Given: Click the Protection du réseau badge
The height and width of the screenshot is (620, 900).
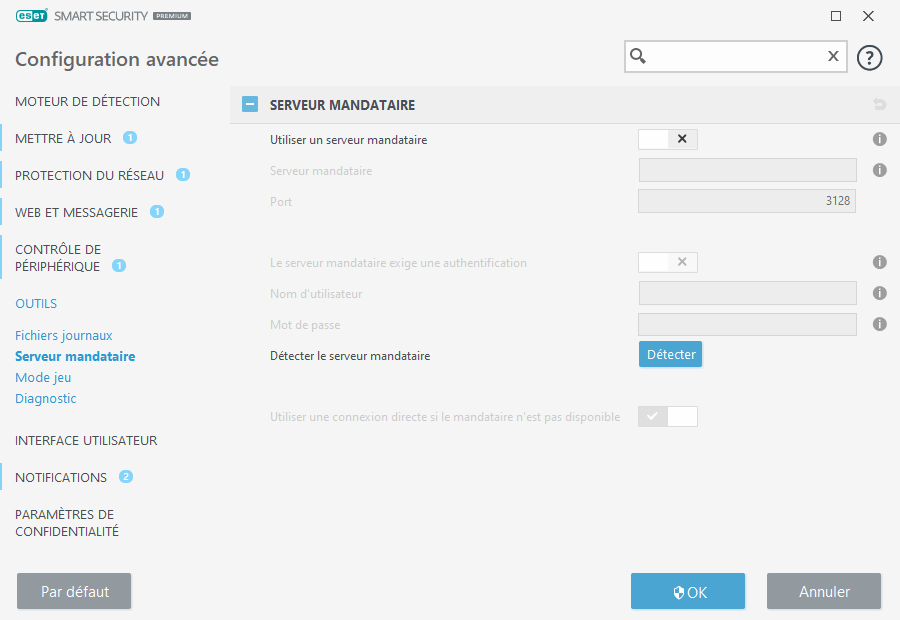Looking at the screenshot, I should (183, 175).
